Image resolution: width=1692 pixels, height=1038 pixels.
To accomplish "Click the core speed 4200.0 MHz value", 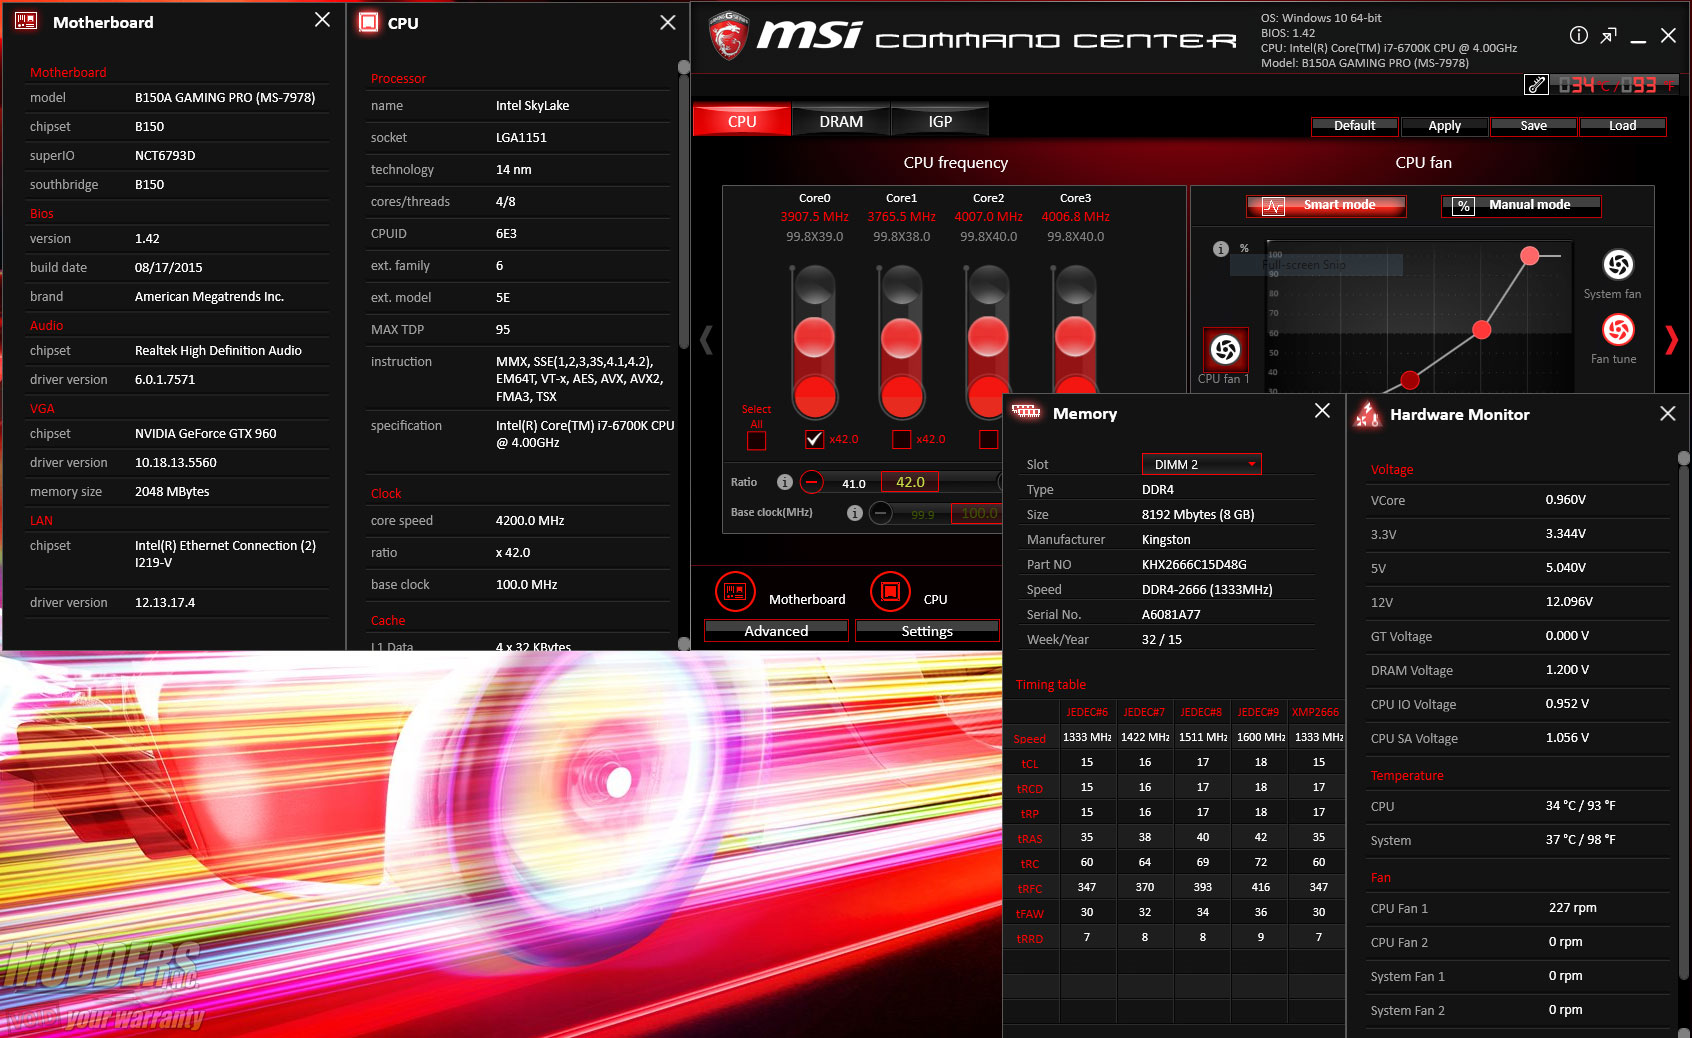I will pyautogui.click(x=530, y=521).
